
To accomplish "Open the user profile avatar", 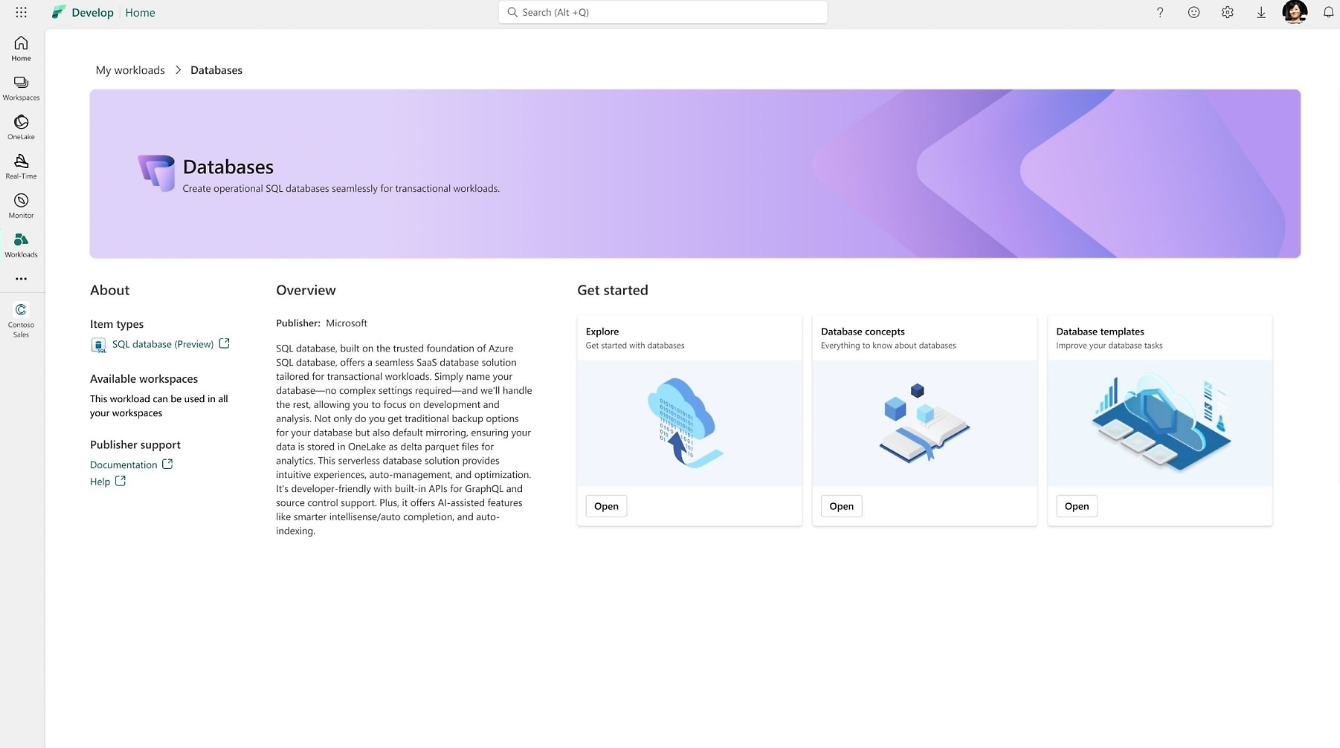I will [x=1295, y=13].
